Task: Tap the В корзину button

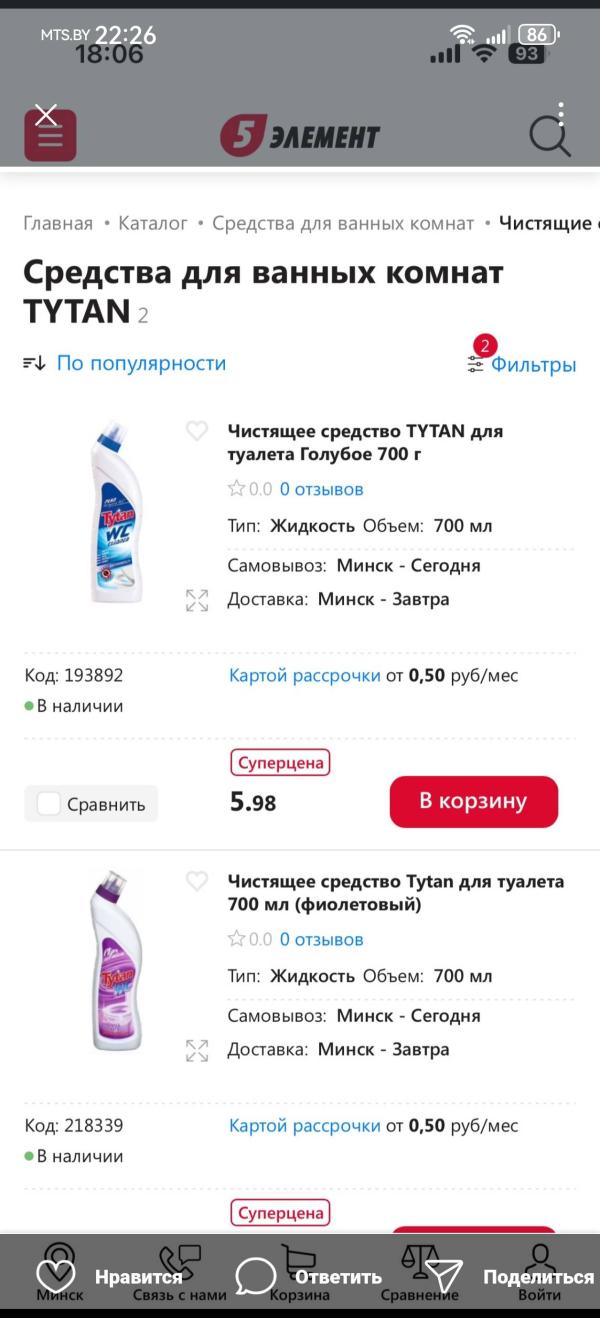Action: coord(473,801)
